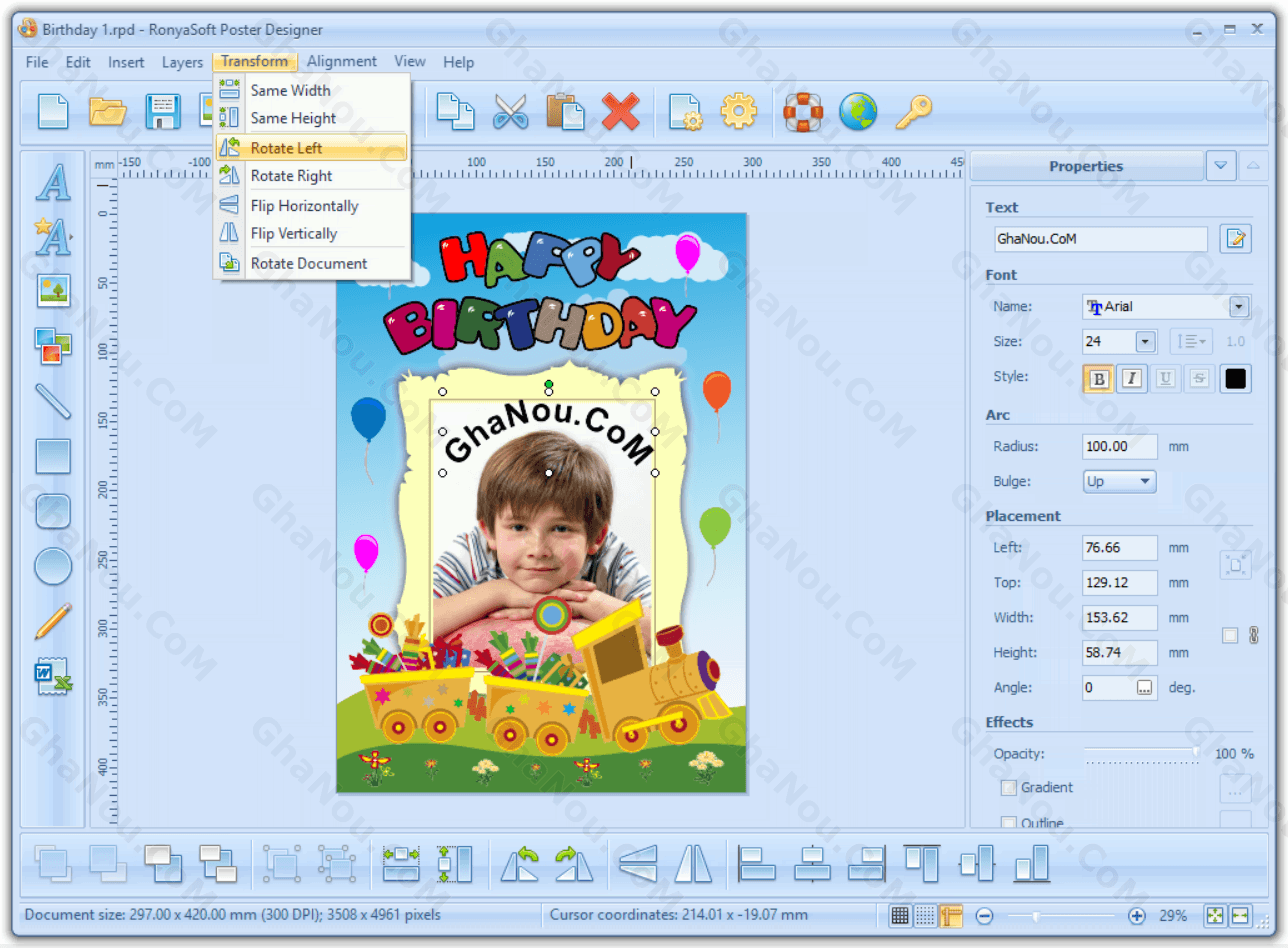Click bottom toolbar rotate right icon

pos(574,863)
